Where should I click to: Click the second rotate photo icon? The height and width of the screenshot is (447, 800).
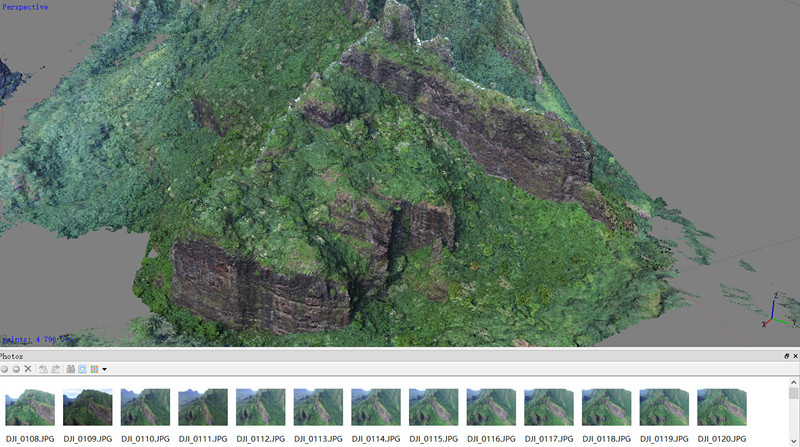coord(54,369)
